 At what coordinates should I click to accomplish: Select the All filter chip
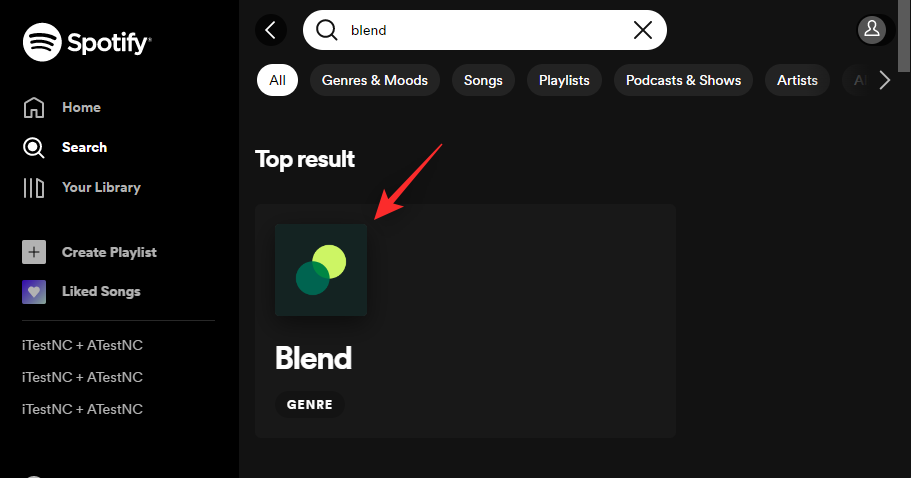pyautogui.click(x=277, y=80)
